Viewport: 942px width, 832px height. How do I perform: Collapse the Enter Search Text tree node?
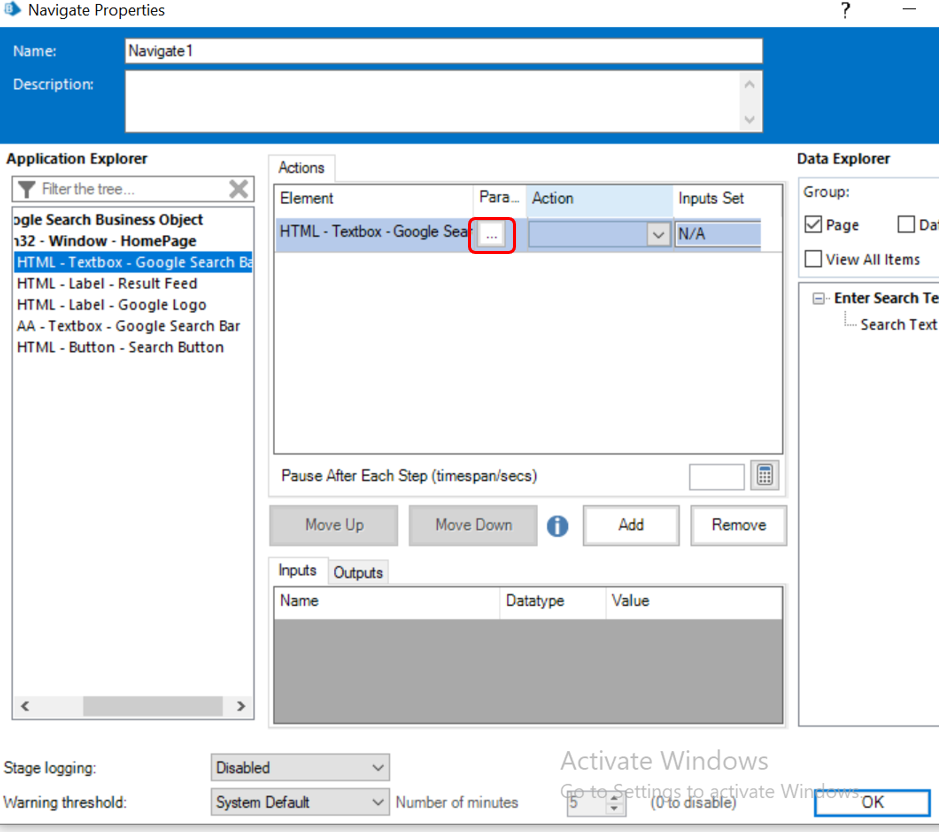click(x=818, y=299)
